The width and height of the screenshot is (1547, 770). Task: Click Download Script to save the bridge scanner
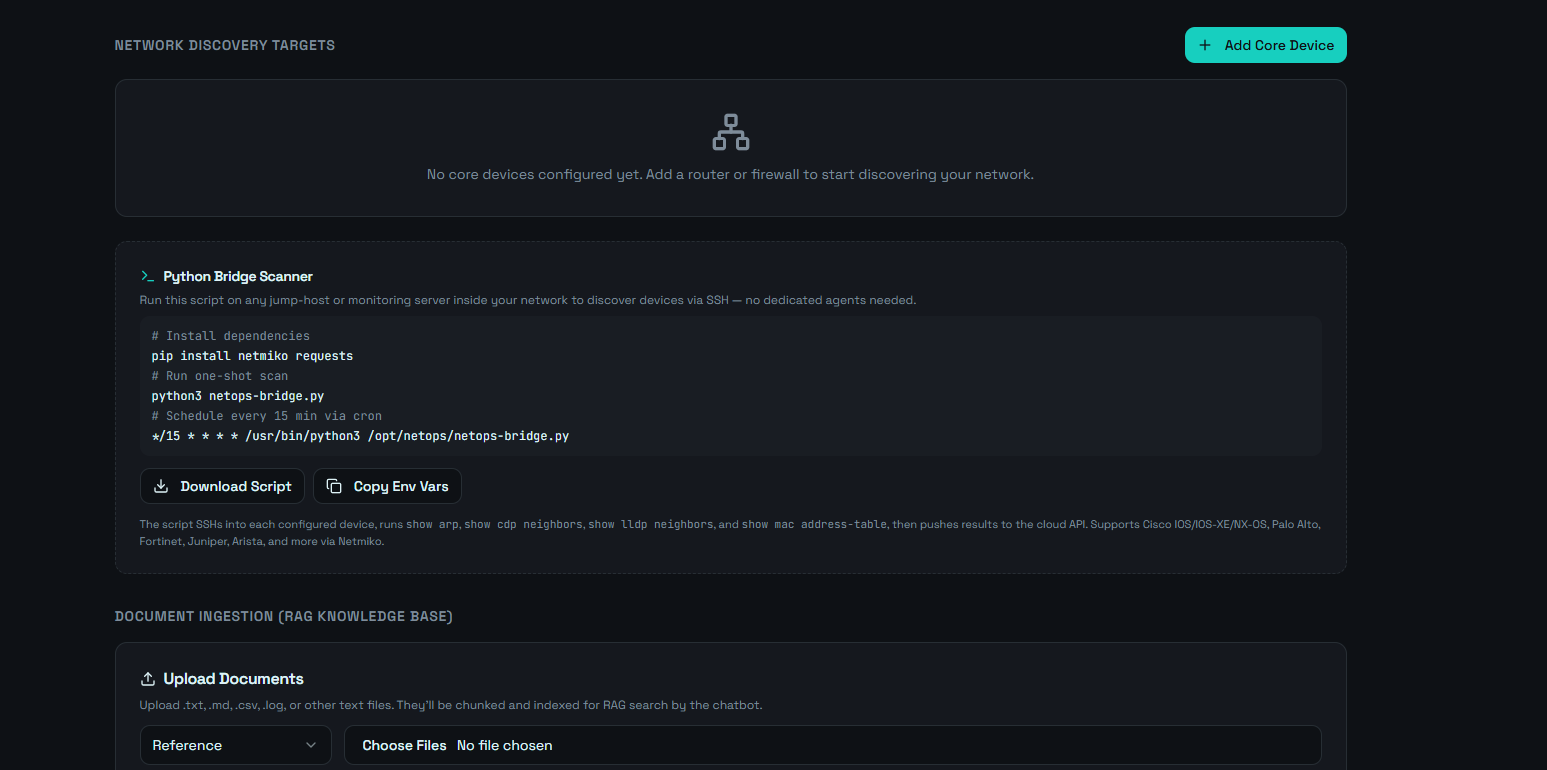pos(222,486)
